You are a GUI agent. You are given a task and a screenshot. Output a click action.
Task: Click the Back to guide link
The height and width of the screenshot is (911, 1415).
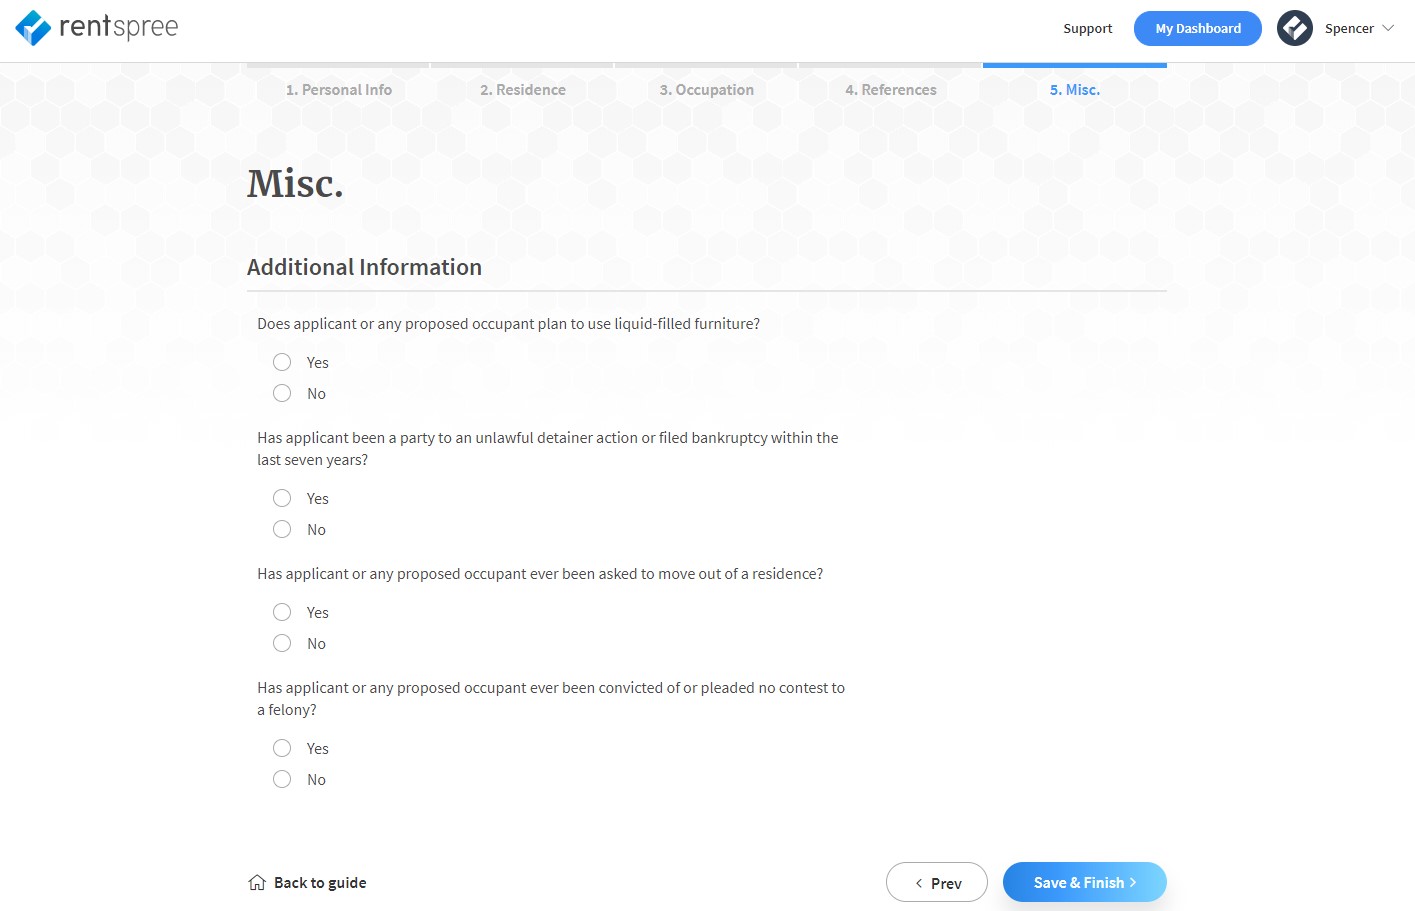(320, 882)
